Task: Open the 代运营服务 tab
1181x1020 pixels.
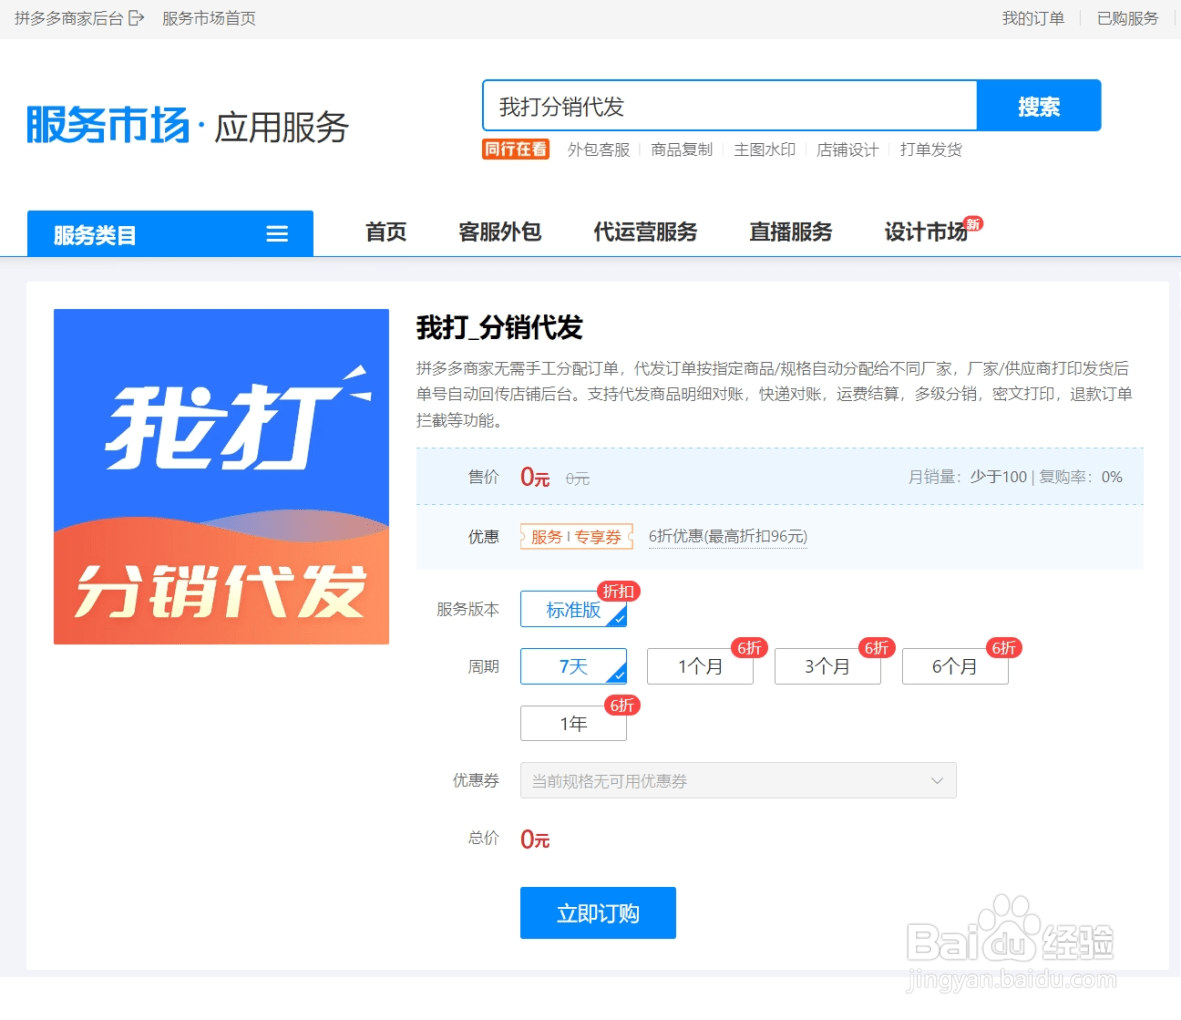Action: 645,232
